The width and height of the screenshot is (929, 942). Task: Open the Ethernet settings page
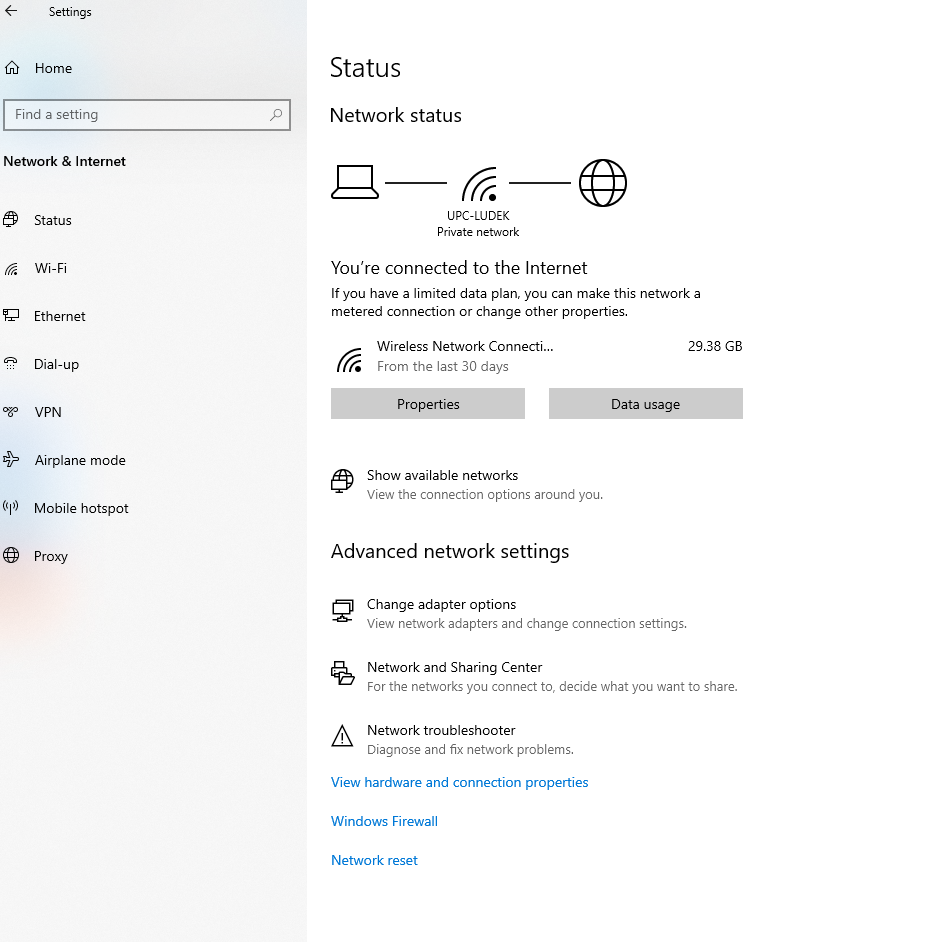point(59,316)
